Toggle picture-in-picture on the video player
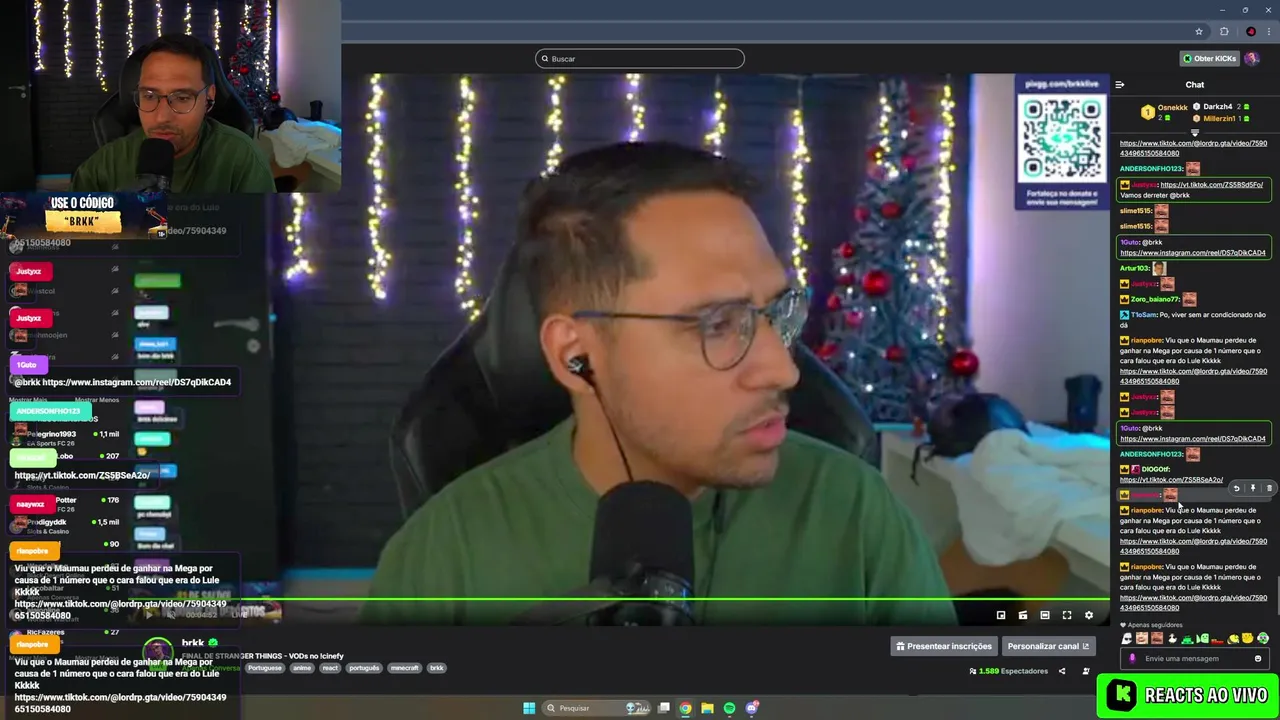This screenshot has width=1280, height=720. click(x=1001, y=615)
